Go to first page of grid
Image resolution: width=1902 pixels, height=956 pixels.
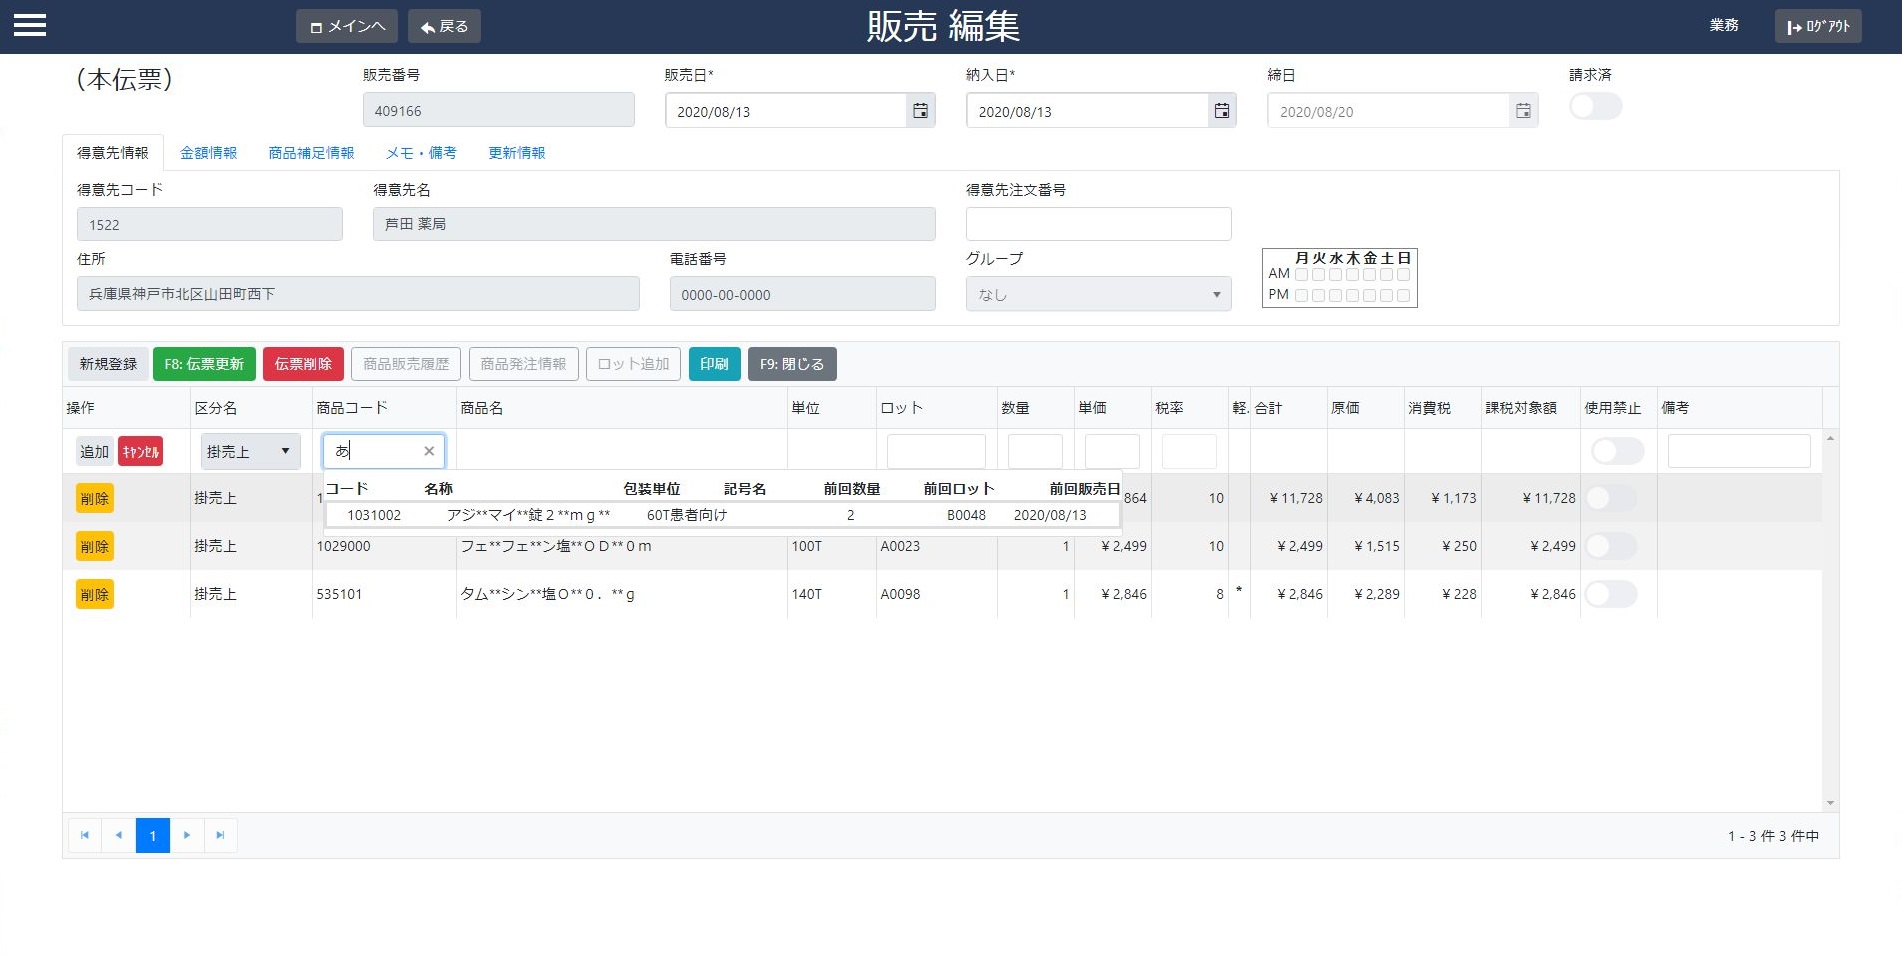click(85, 835)
